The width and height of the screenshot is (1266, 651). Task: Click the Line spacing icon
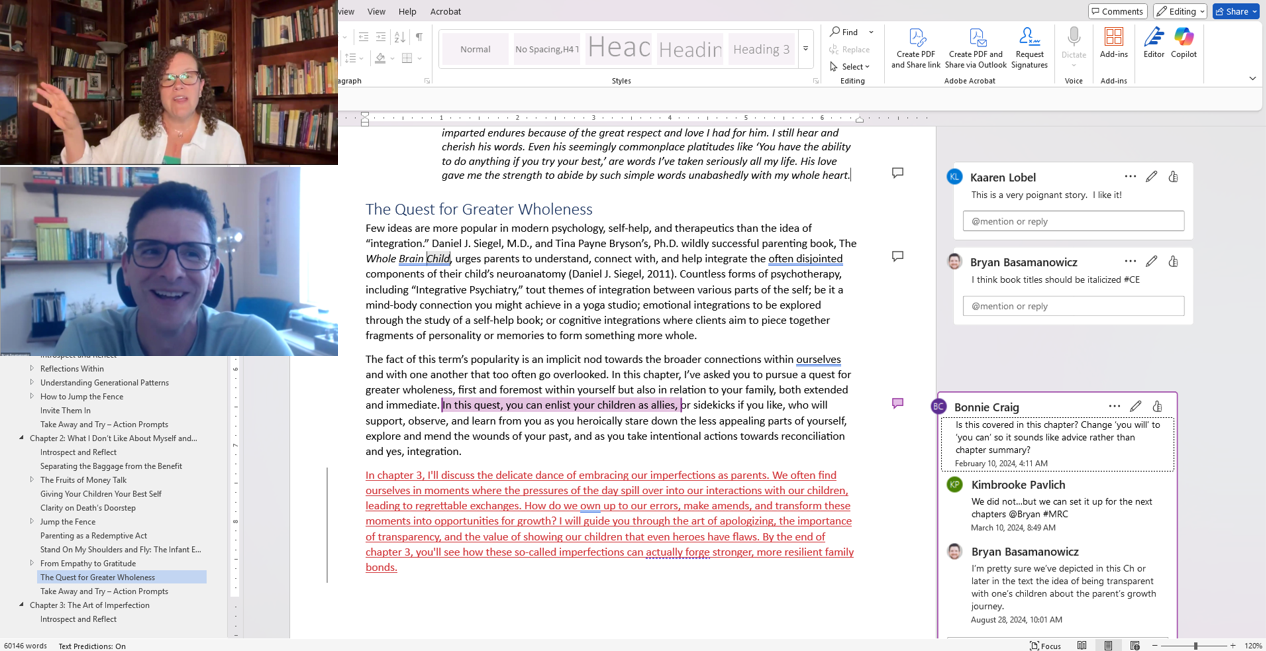(351, 59)
